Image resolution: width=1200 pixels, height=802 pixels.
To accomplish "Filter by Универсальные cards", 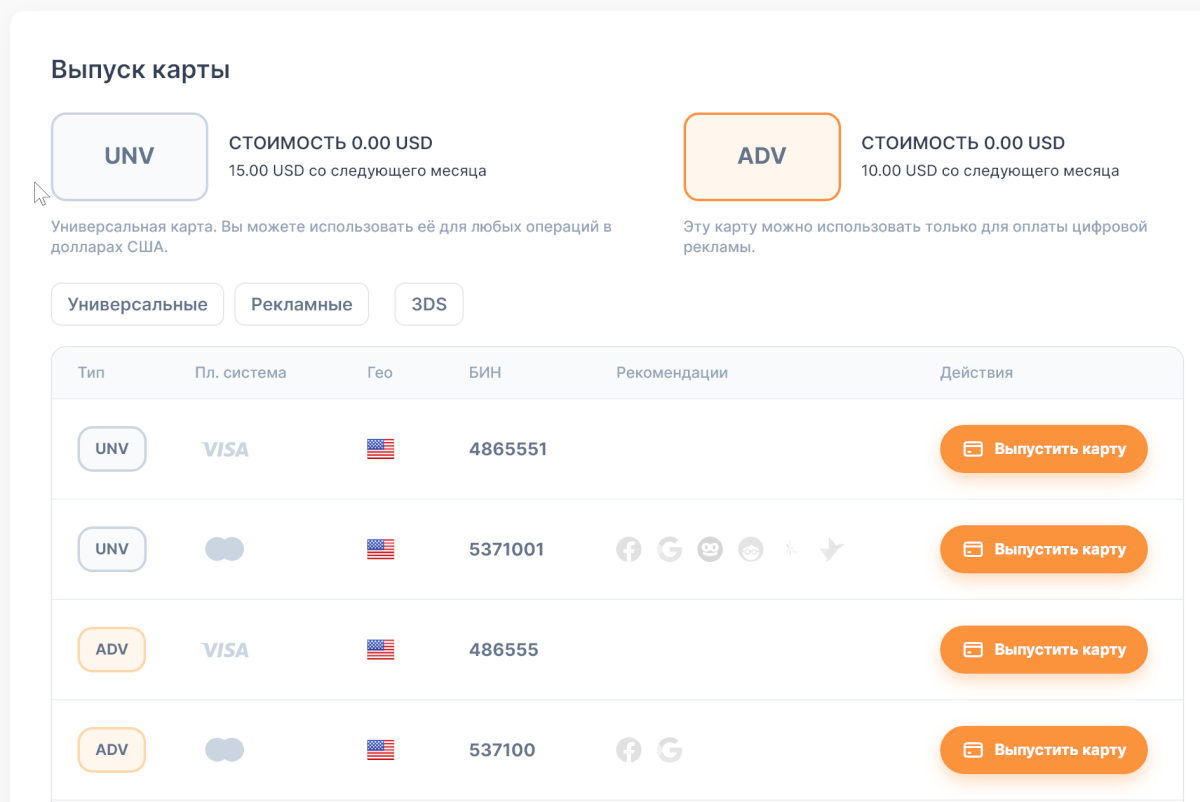I will pyautogui.click(x=137, y=305).
